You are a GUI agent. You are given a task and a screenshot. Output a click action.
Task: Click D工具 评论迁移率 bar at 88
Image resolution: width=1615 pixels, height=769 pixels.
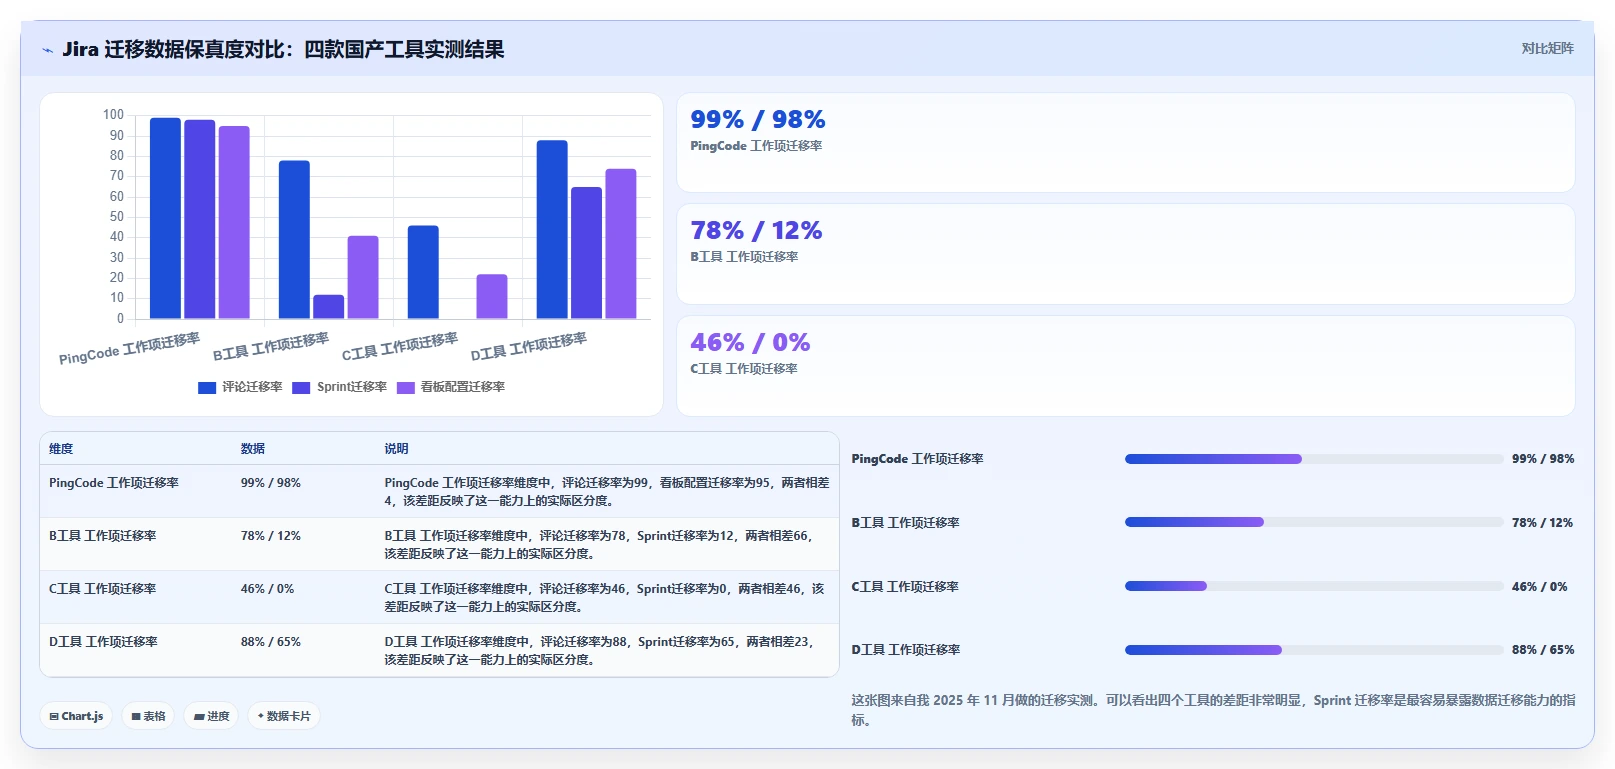(x=552, y=230)
